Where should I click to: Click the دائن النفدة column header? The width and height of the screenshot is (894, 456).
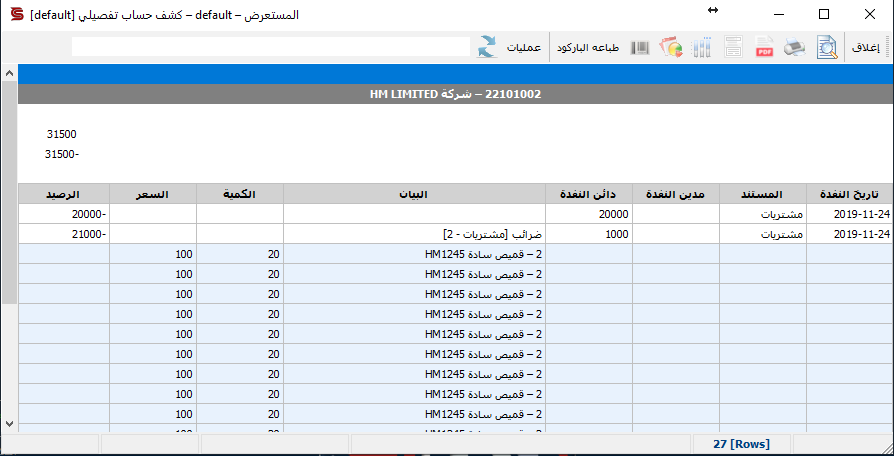[589, 194]
